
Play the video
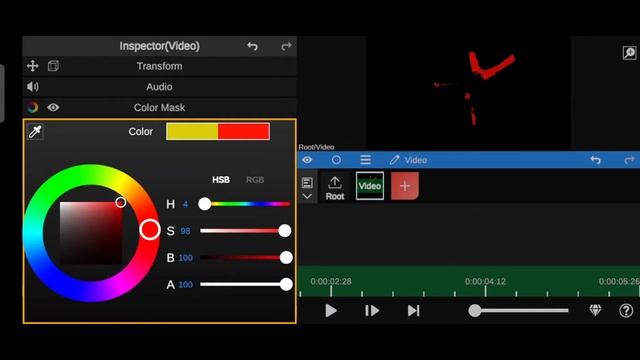tap(331, 311)
